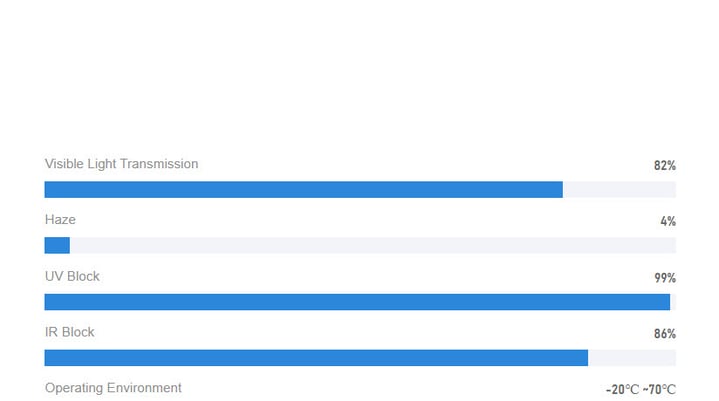Viewport: 719px width, 401px height.
Task: Click the gray empty track of Haze bar
Action: tap(373, 245)
